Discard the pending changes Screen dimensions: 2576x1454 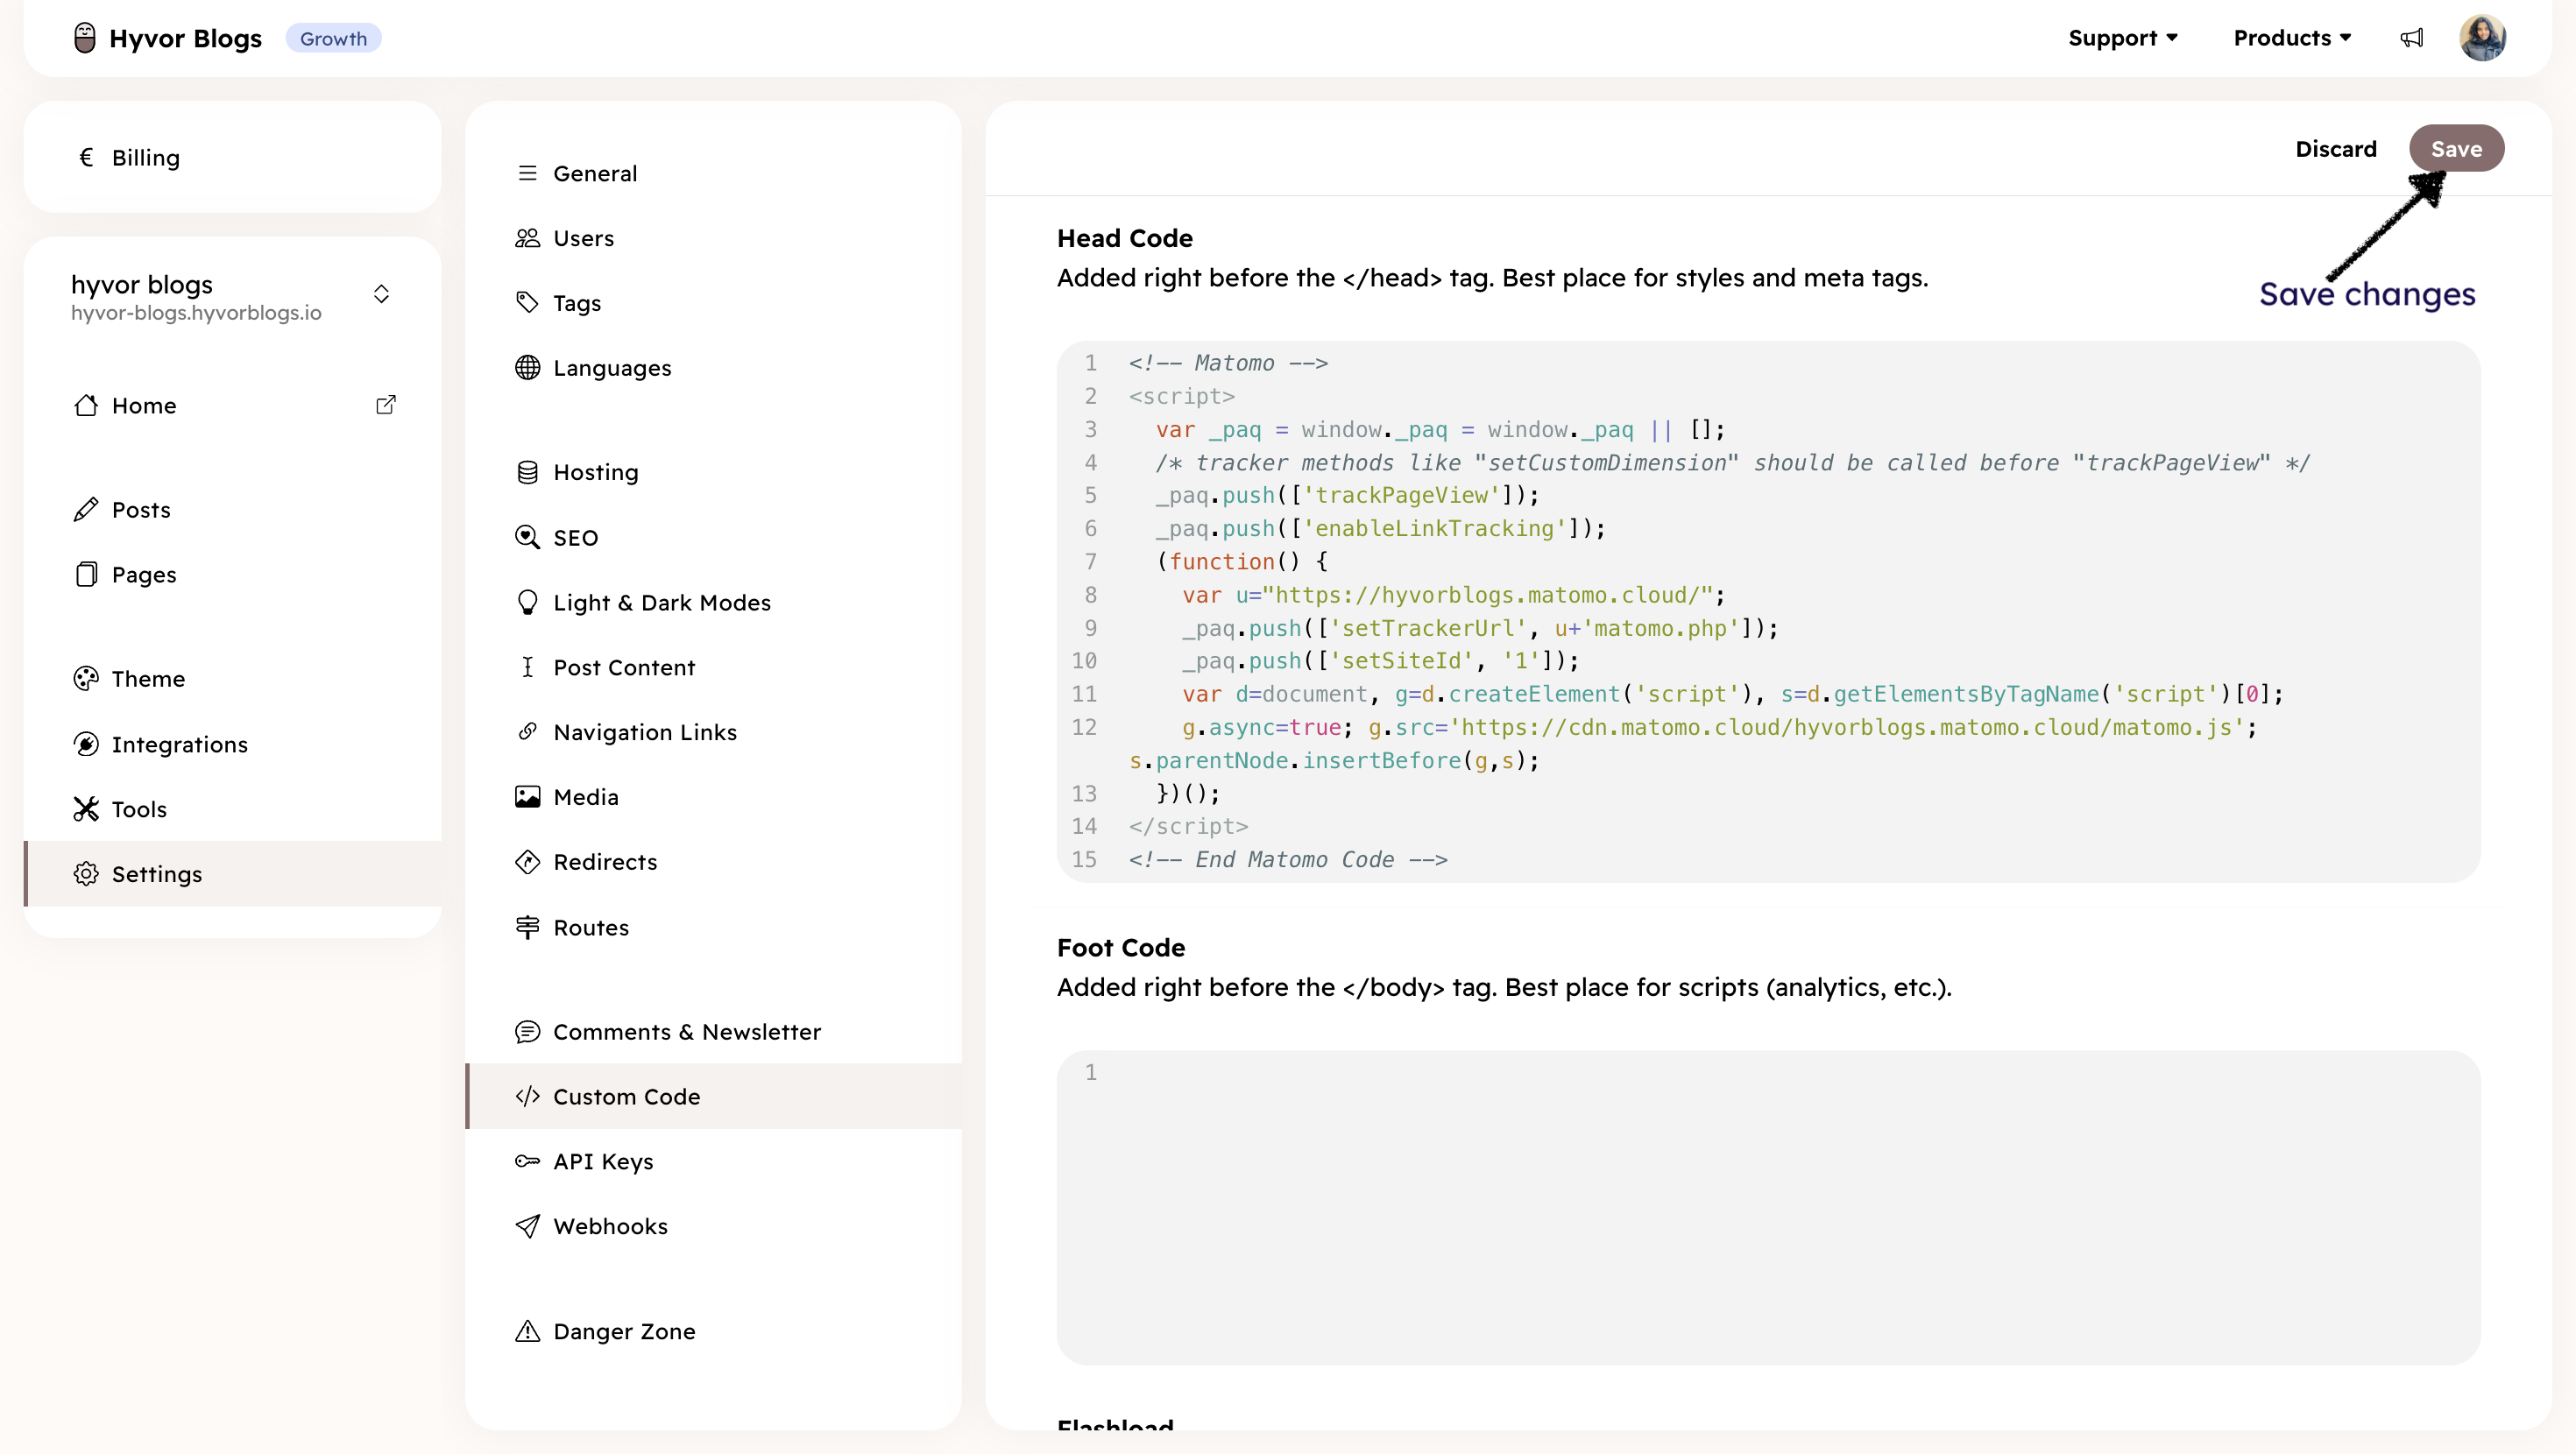tap(2336, 148)
